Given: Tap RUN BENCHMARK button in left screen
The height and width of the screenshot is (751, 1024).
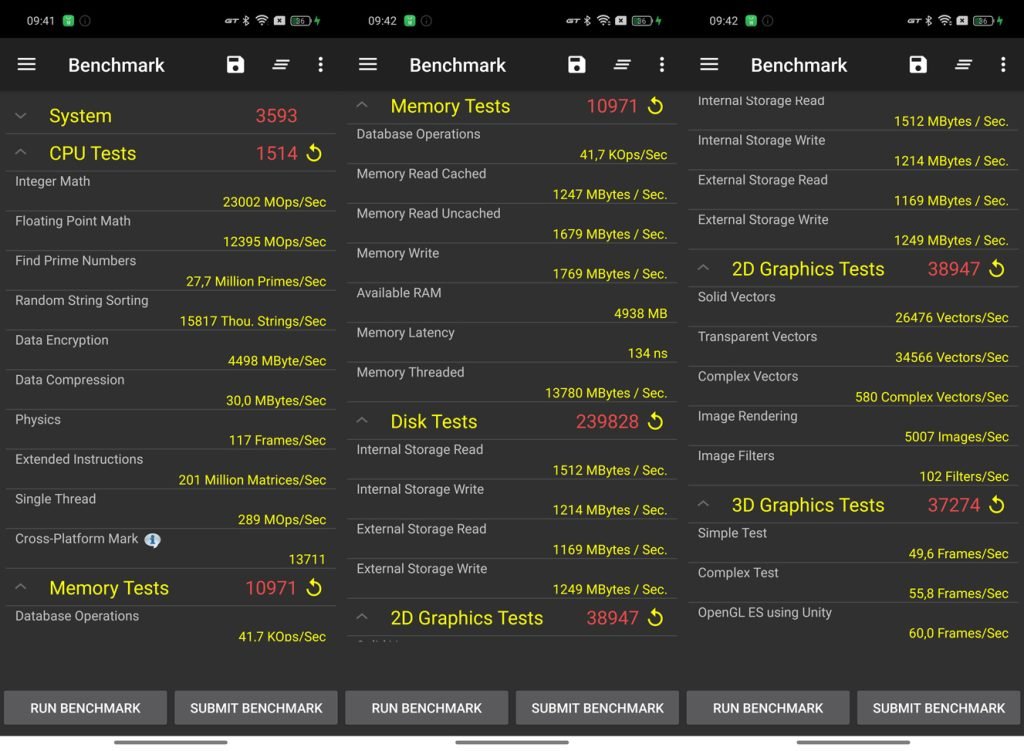Looking at the screenshot, I should (x=85, y=708).
